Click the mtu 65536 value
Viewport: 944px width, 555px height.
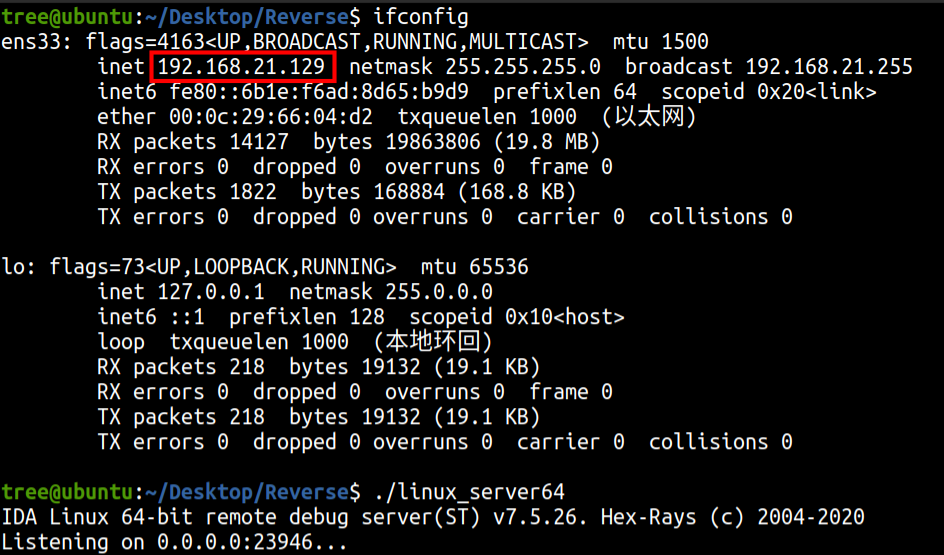tap(499, 267)
